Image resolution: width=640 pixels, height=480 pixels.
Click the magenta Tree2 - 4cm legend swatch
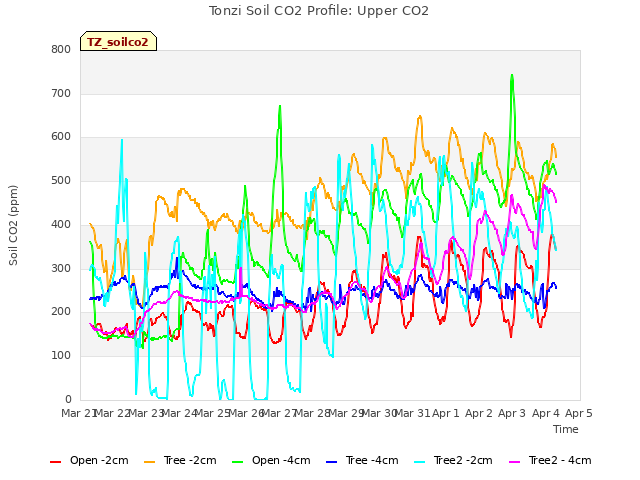tap(515, 462)
